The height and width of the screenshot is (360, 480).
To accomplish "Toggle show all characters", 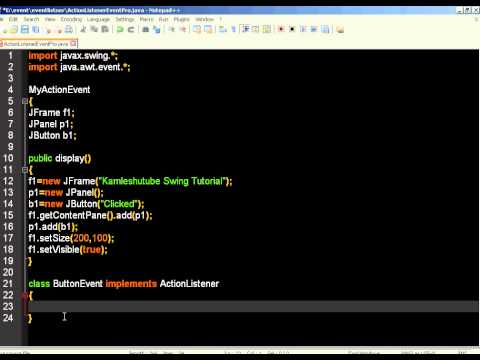I will click(233, 30).
